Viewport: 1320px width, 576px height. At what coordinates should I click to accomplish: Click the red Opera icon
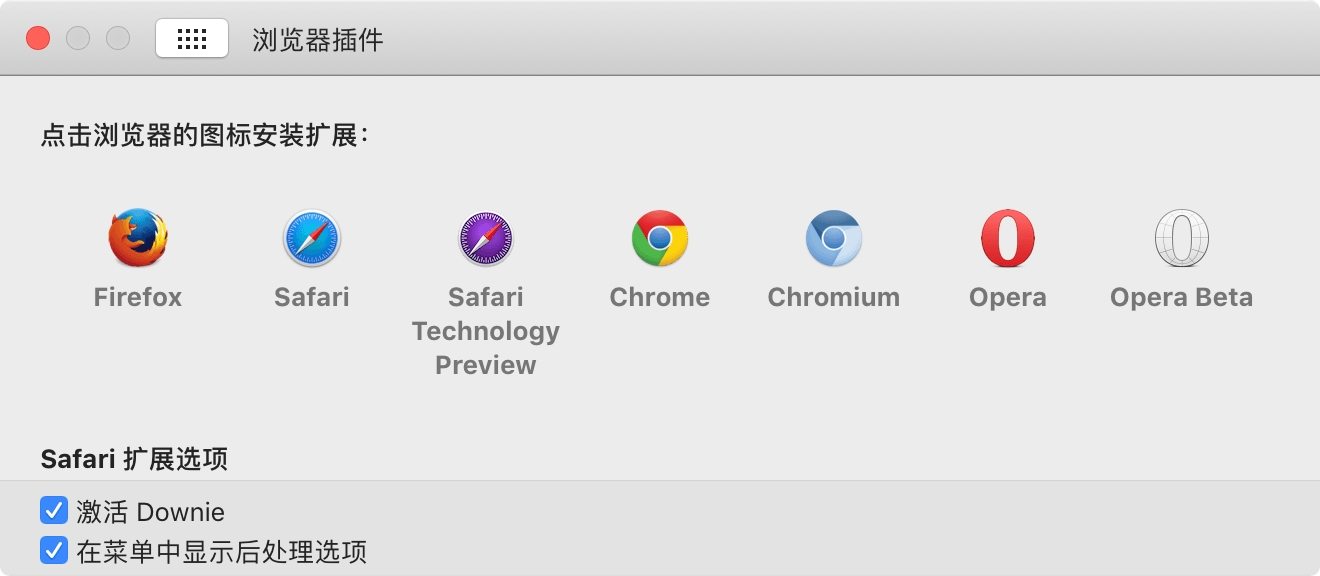[1008, 238]
